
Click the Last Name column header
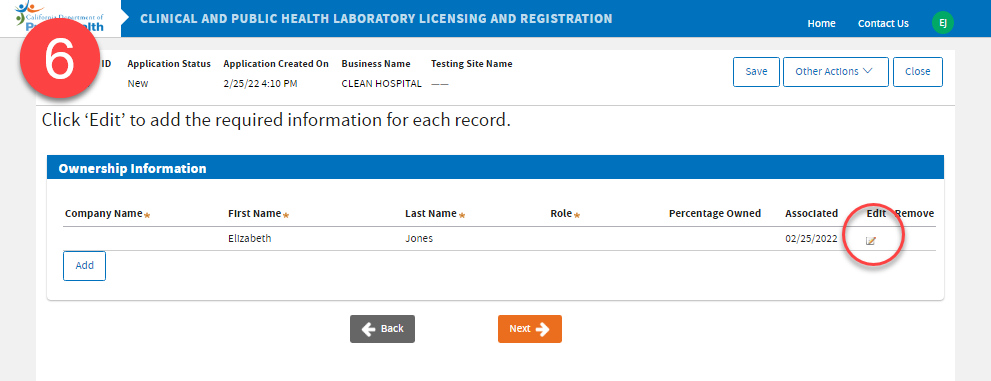tap(430, 214)
